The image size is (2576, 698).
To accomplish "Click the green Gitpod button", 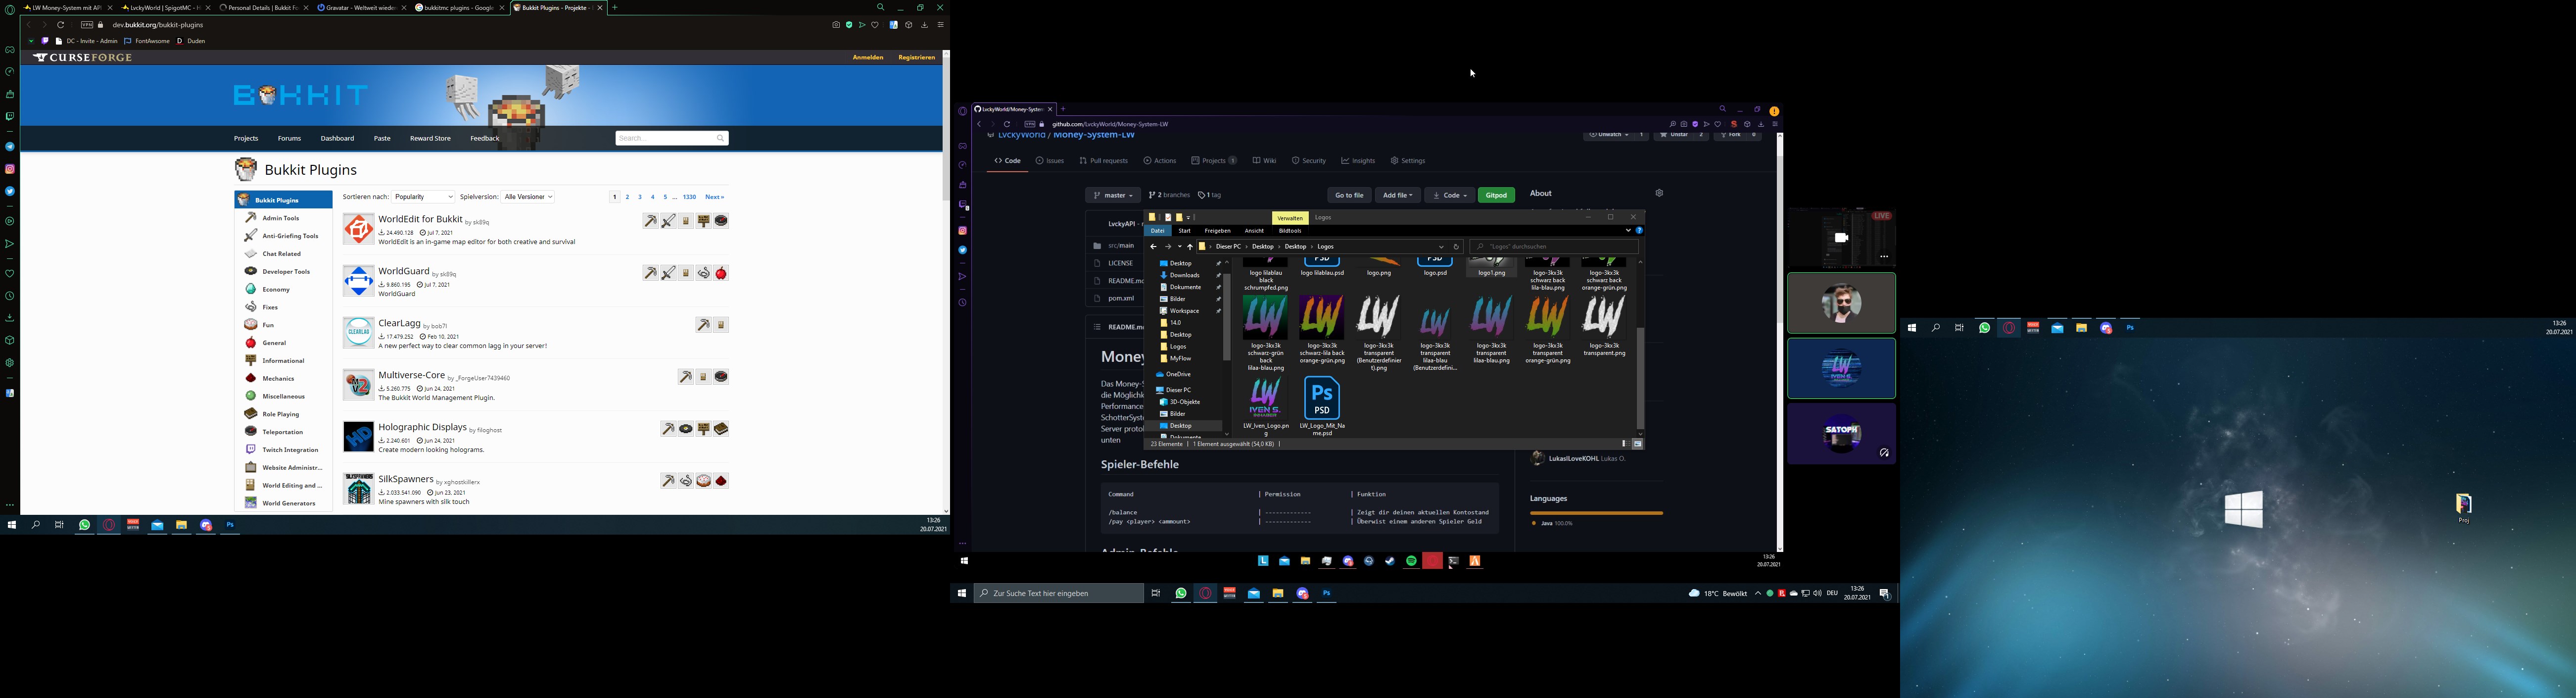I will coord(1496,196).
